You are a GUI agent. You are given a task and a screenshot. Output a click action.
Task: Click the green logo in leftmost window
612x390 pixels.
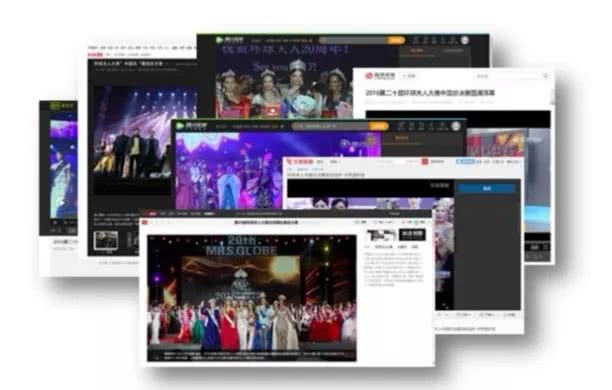coord(61,106)
